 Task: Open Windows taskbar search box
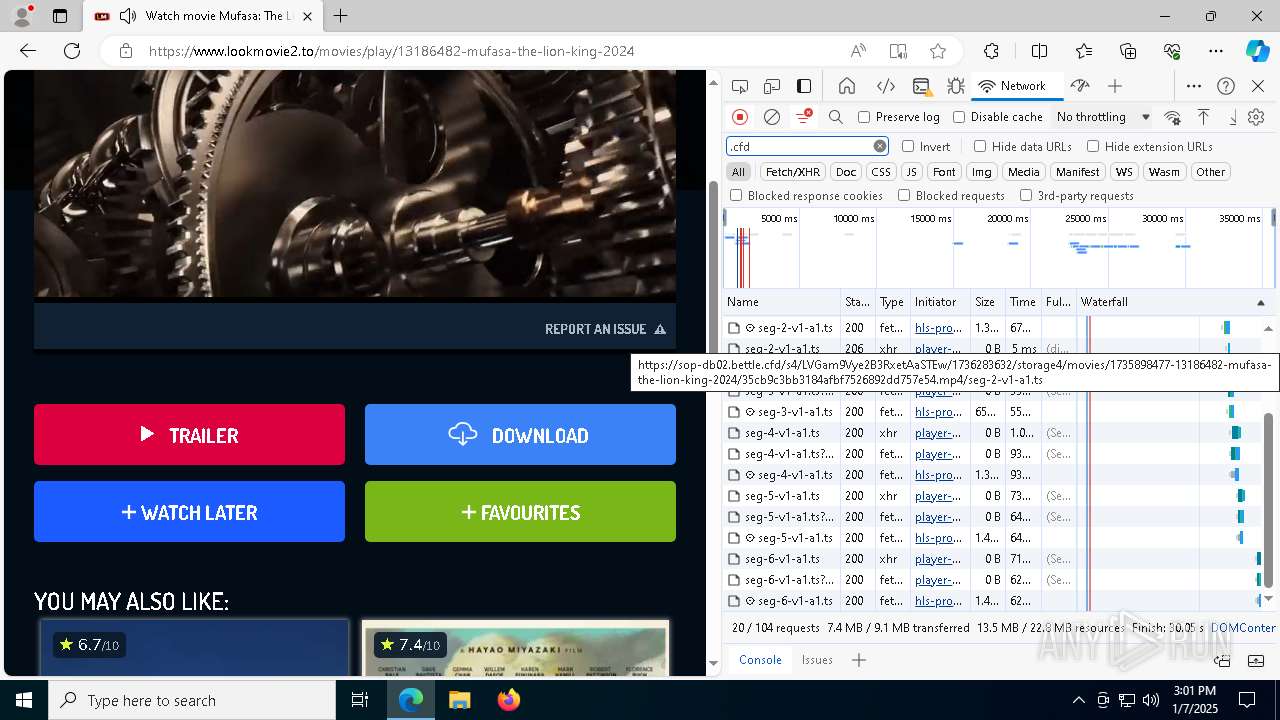pos(192,700)
